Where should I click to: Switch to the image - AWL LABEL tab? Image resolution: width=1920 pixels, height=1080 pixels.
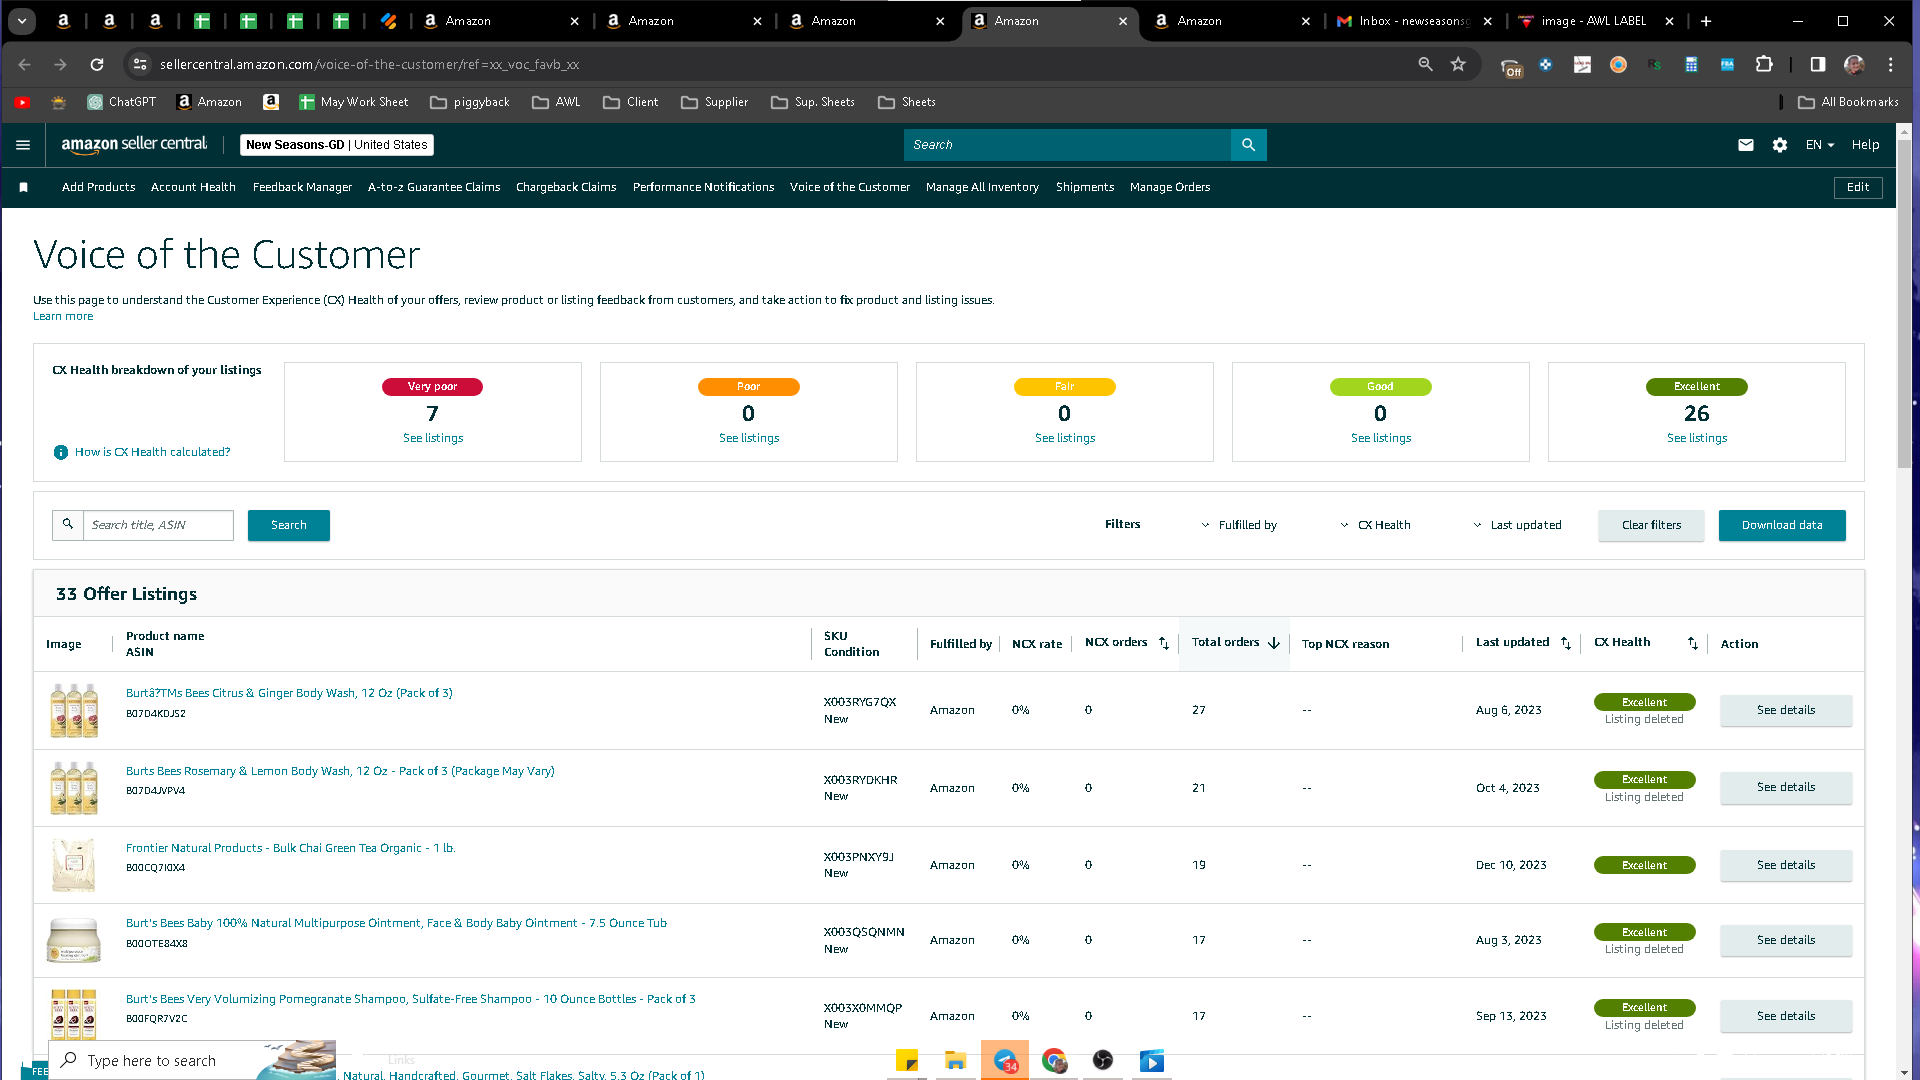pyautogui.click(x=1594, y=21)
